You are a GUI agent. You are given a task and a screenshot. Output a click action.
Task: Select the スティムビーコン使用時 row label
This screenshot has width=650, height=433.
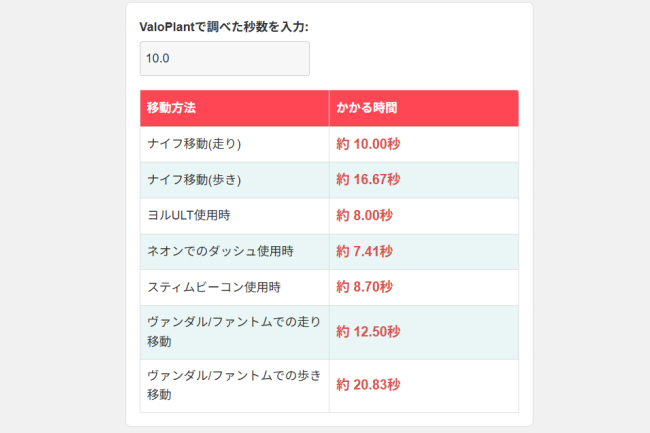(213, 287)
